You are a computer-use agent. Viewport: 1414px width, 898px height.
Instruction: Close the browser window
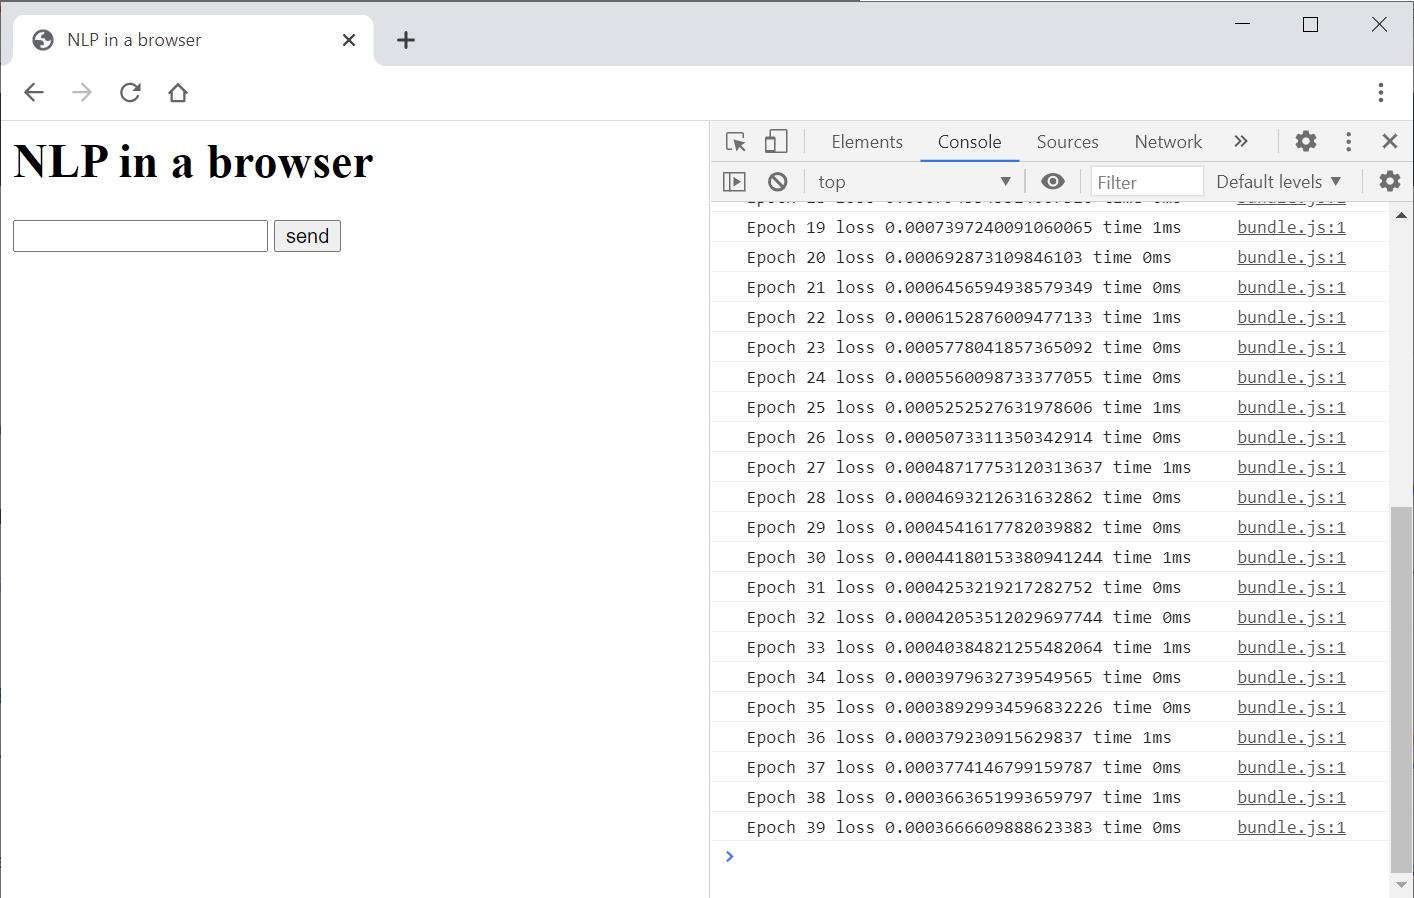click(x=1379, y=24)
